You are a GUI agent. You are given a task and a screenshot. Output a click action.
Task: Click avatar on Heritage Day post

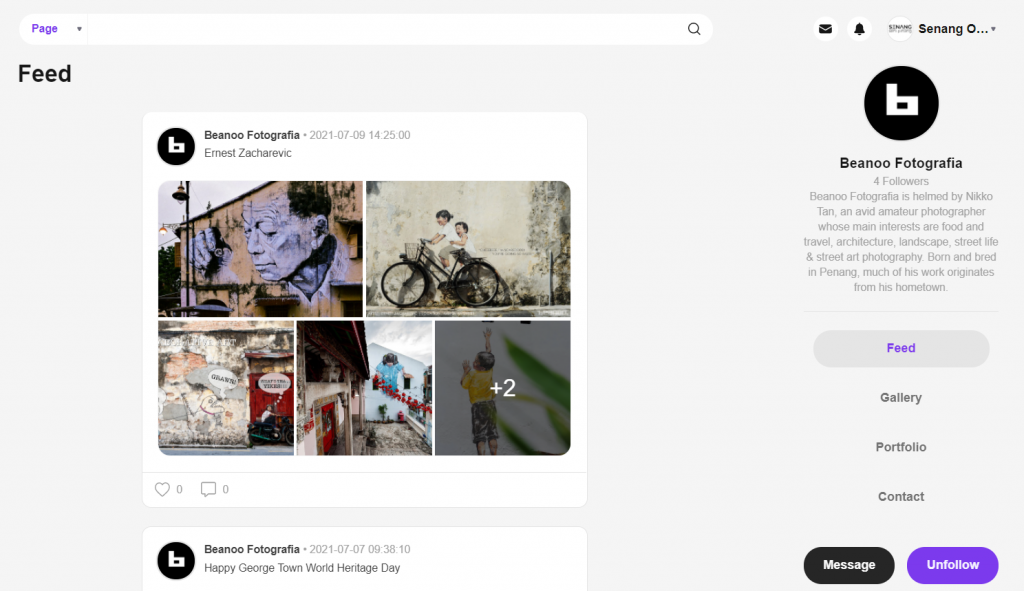coord(176,560)
